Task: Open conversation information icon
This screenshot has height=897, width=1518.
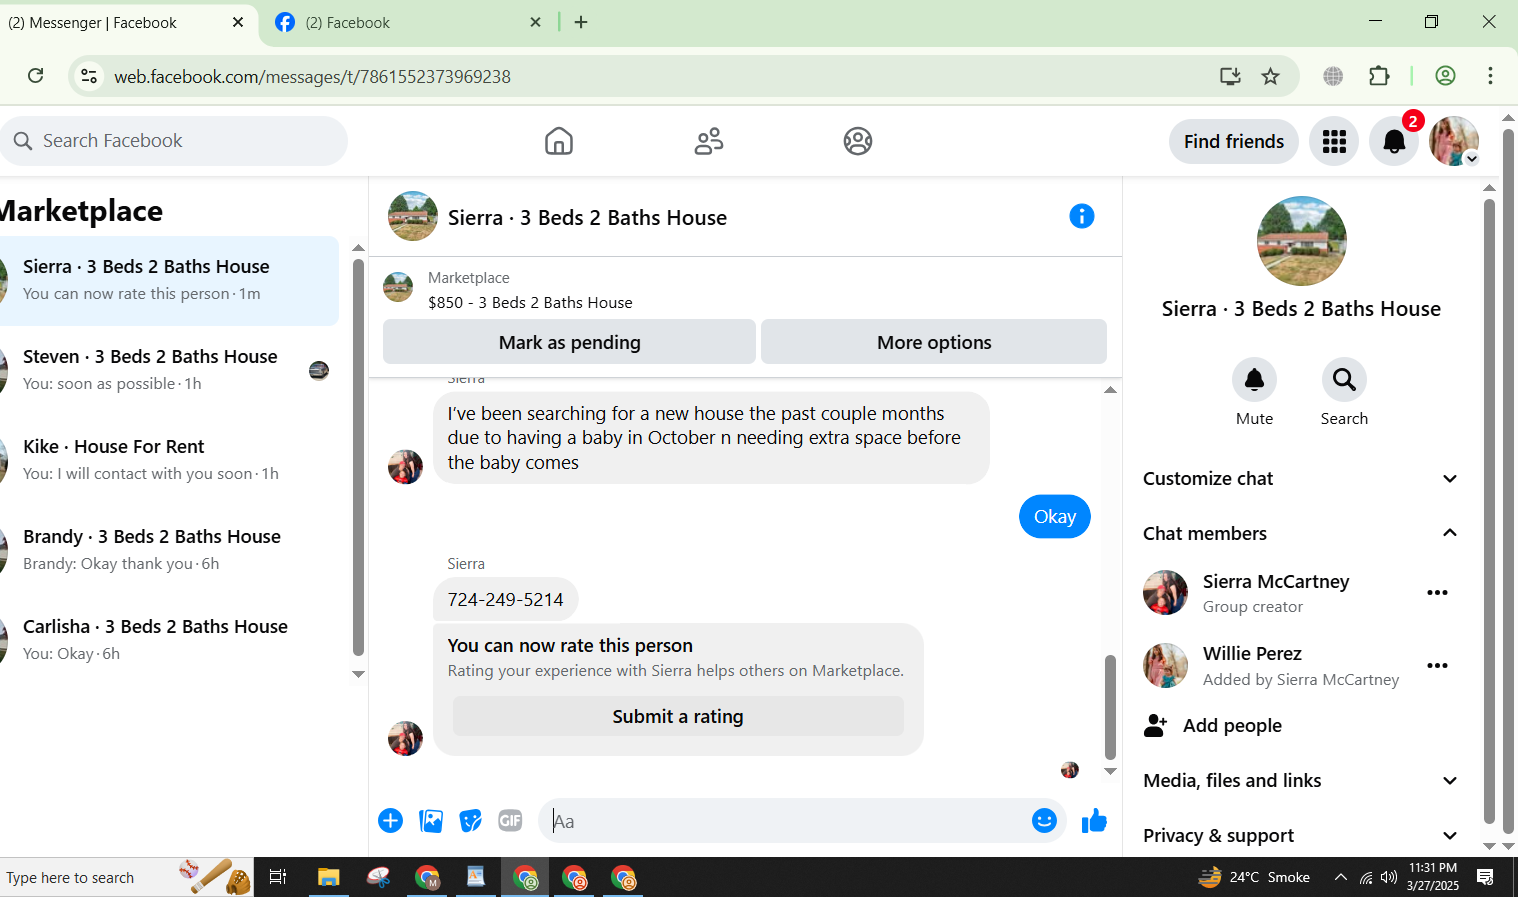Action: pos(1082,216)
